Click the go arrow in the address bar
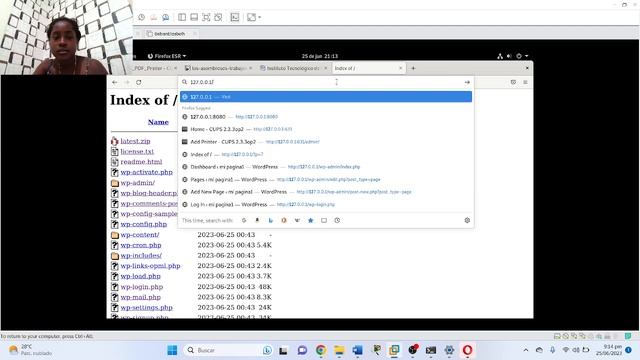This screenshot has height=360, width=640. click(467, 82)
